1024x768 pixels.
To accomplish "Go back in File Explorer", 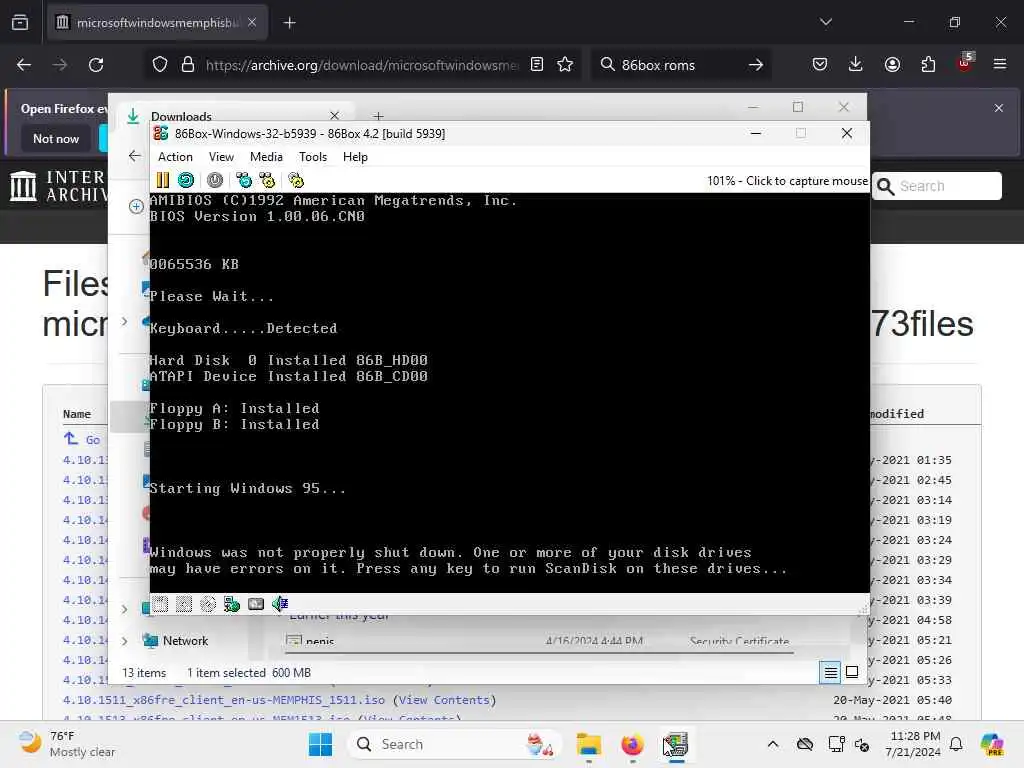I will click(135, 155).
